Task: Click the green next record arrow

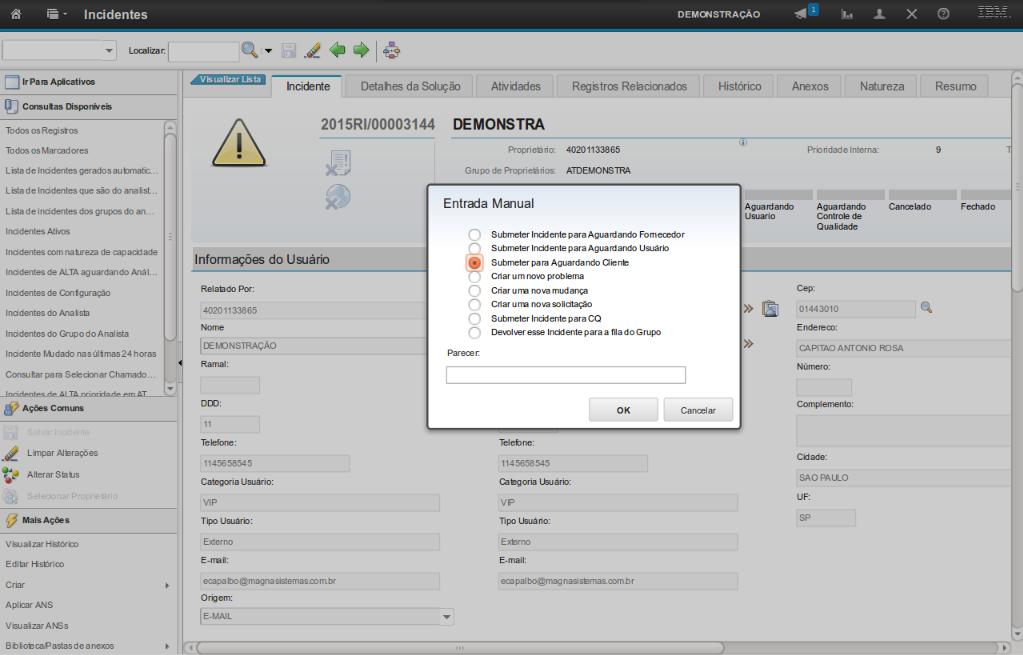Action: [x=361, y=50]
